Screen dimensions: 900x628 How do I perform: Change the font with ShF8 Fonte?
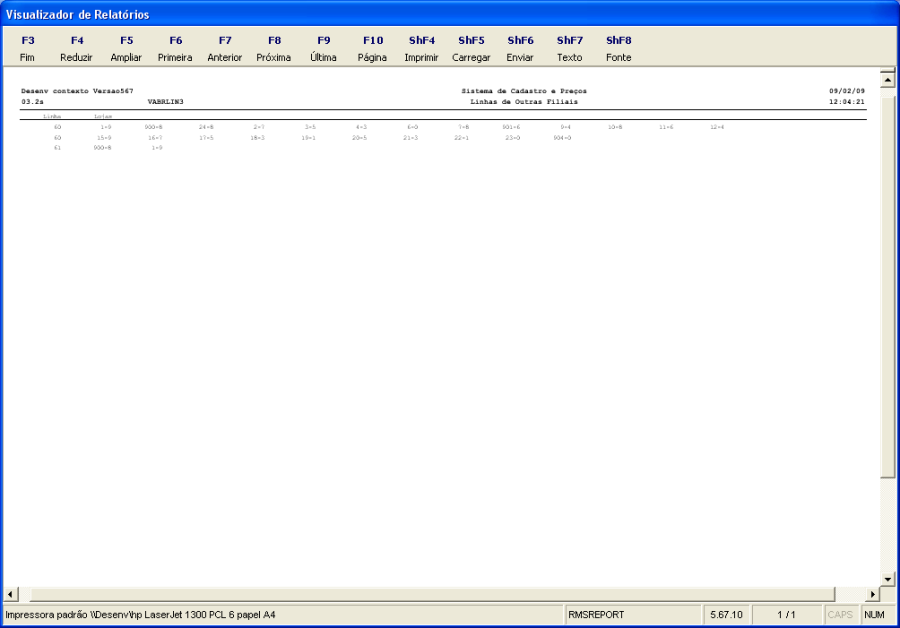tap(619, 48)
